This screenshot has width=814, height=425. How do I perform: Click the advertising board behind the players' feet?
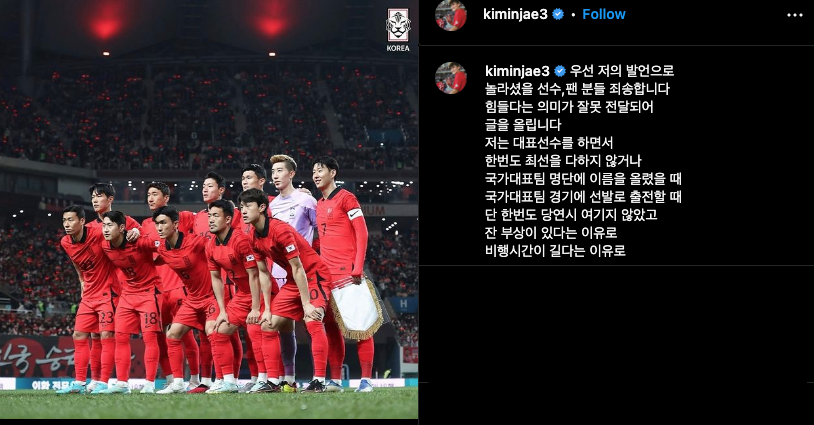(x=209, y=384)
